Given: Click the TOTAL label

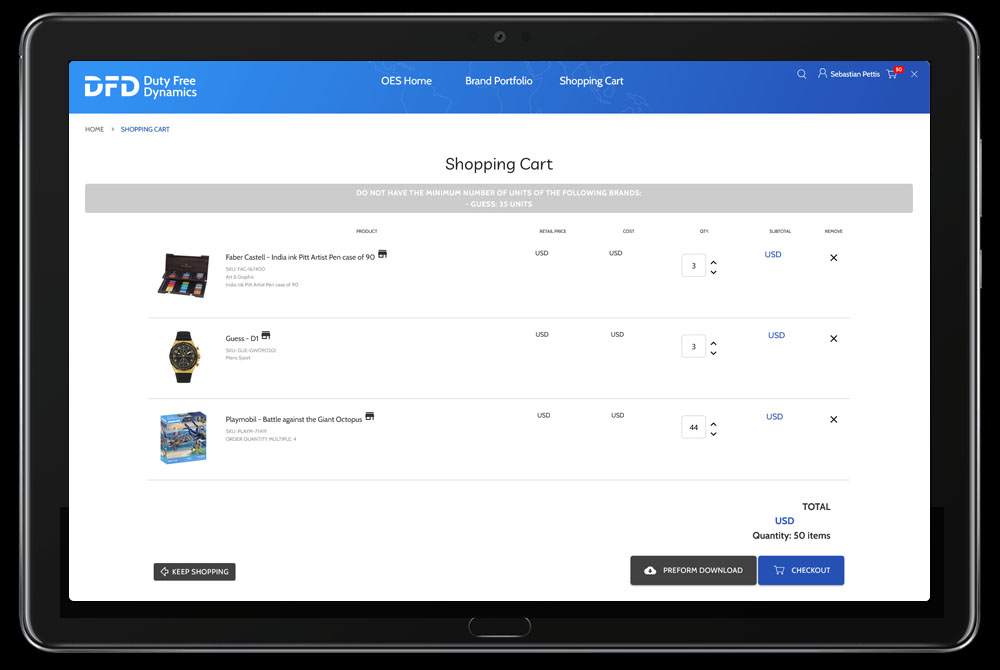Looking at the screenshot, I should coord(816,507).
